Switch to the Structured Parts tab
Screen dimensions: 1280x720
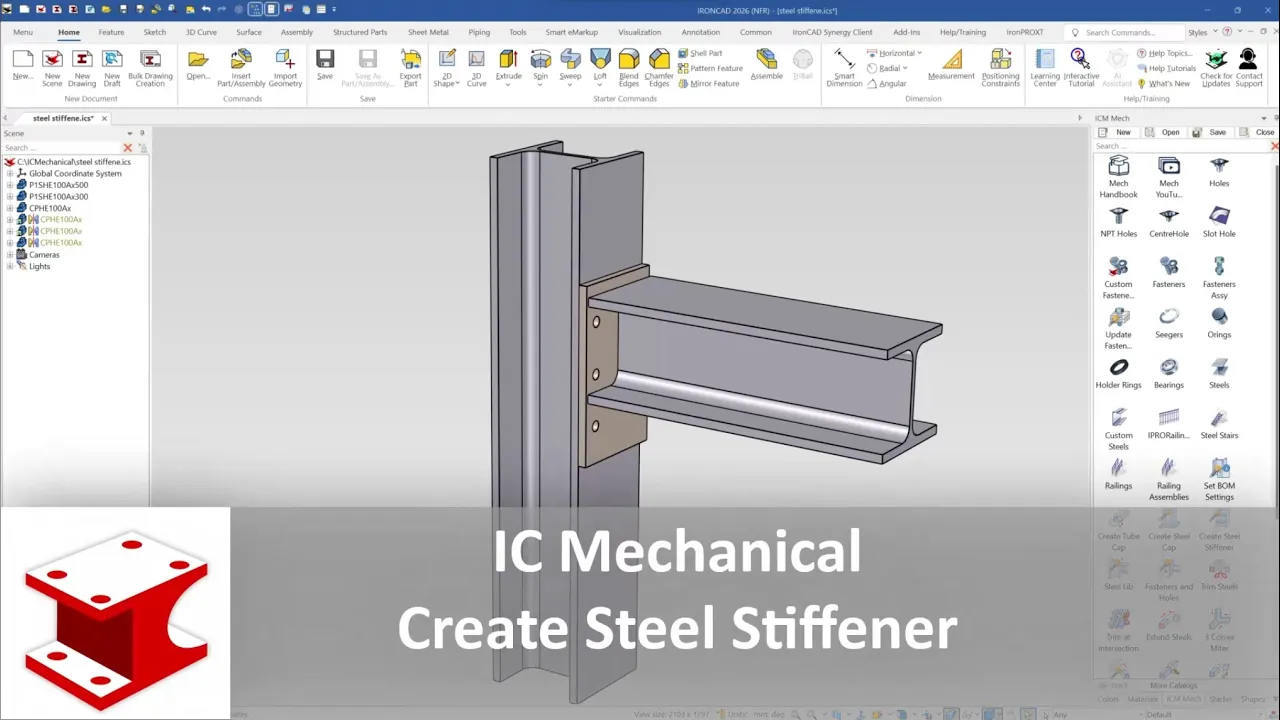pyautogui.click(x=360, y=32)
